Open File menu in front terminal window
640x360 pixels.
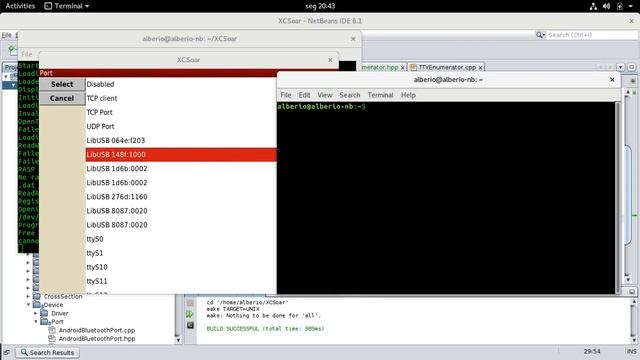[286, 95]
